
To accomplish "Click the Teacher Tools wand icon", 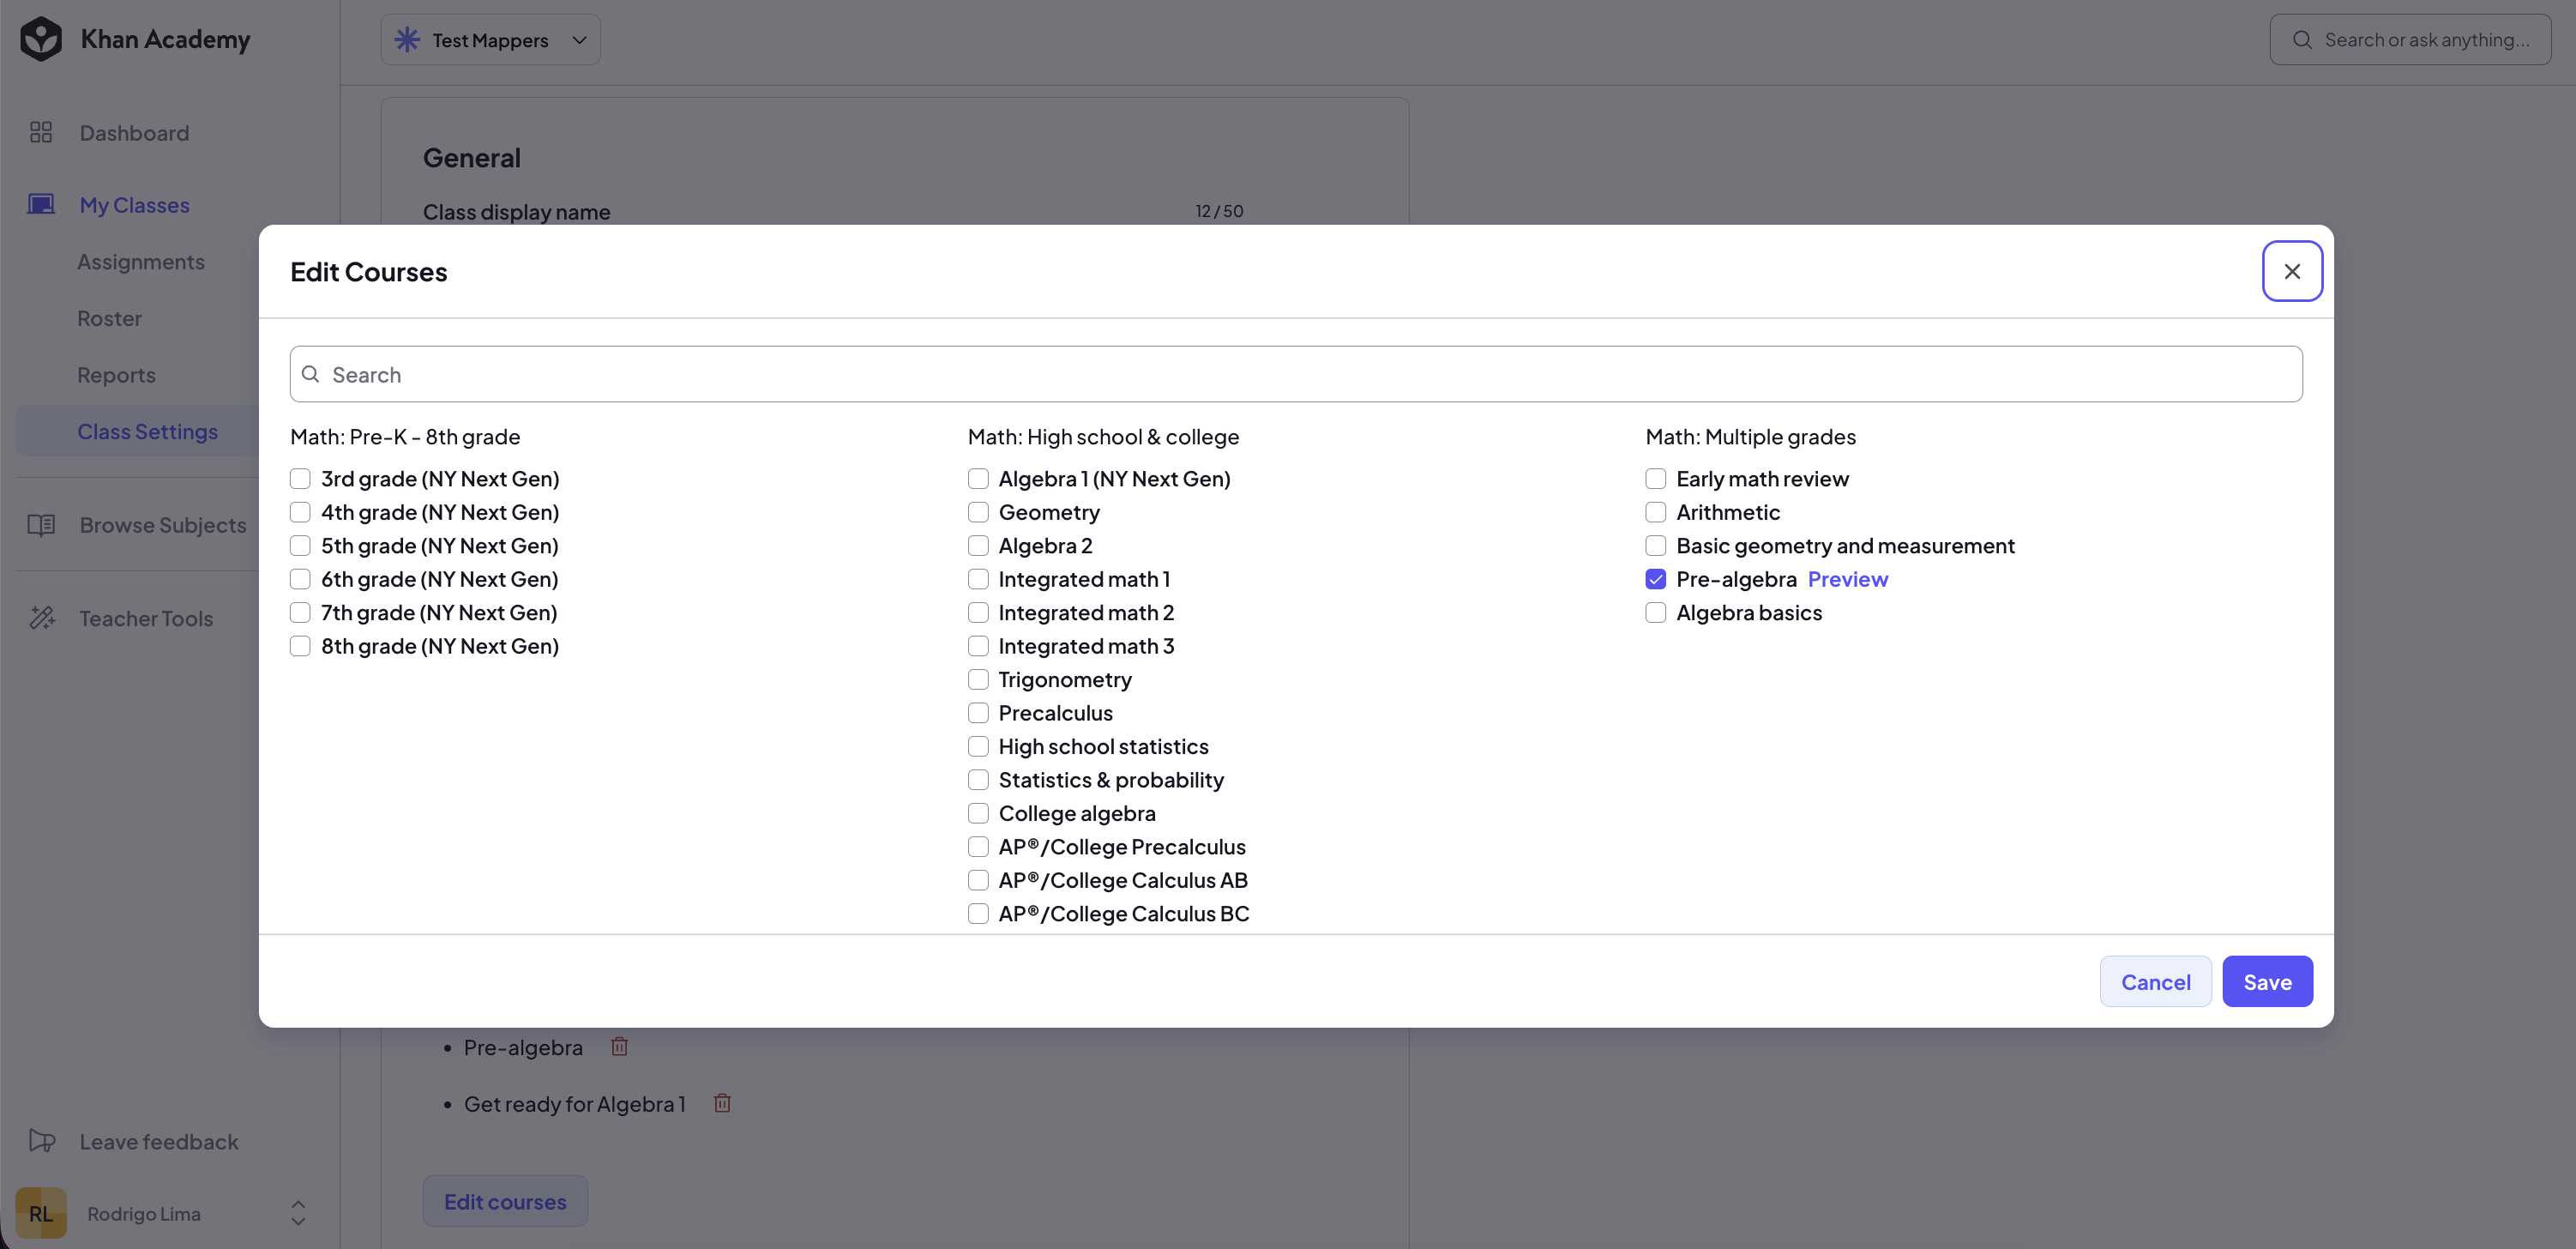I will point(41,617).
